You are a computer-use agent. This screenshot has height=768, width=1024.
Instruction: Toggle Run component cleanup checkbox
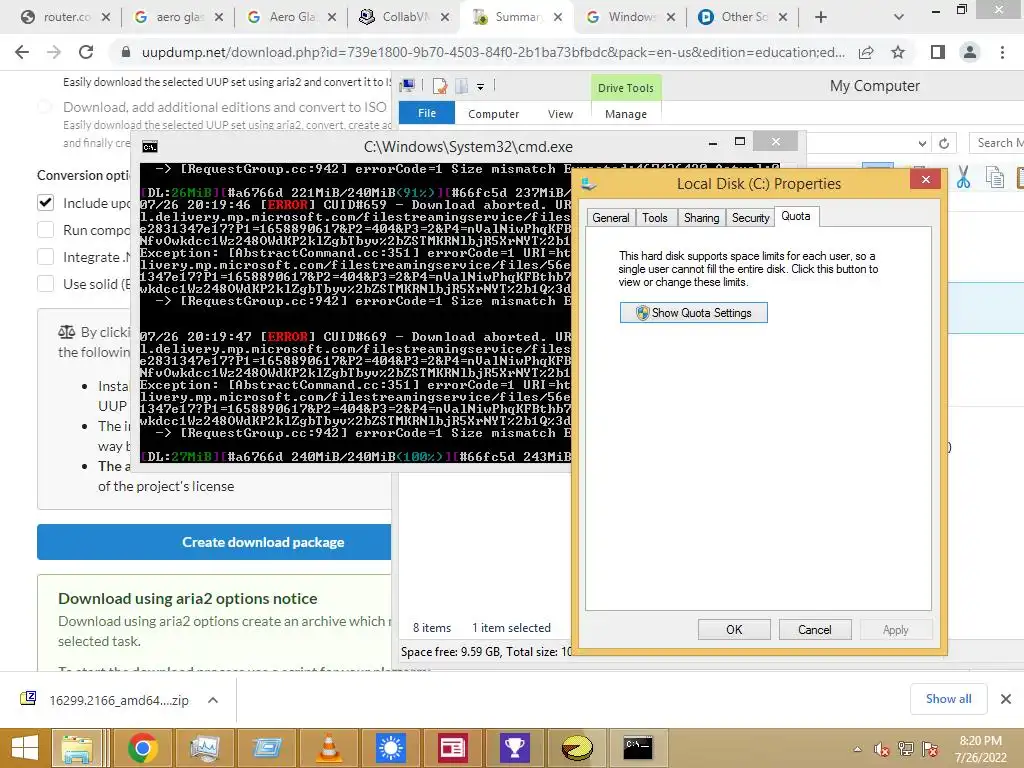[x=45, y=230]
